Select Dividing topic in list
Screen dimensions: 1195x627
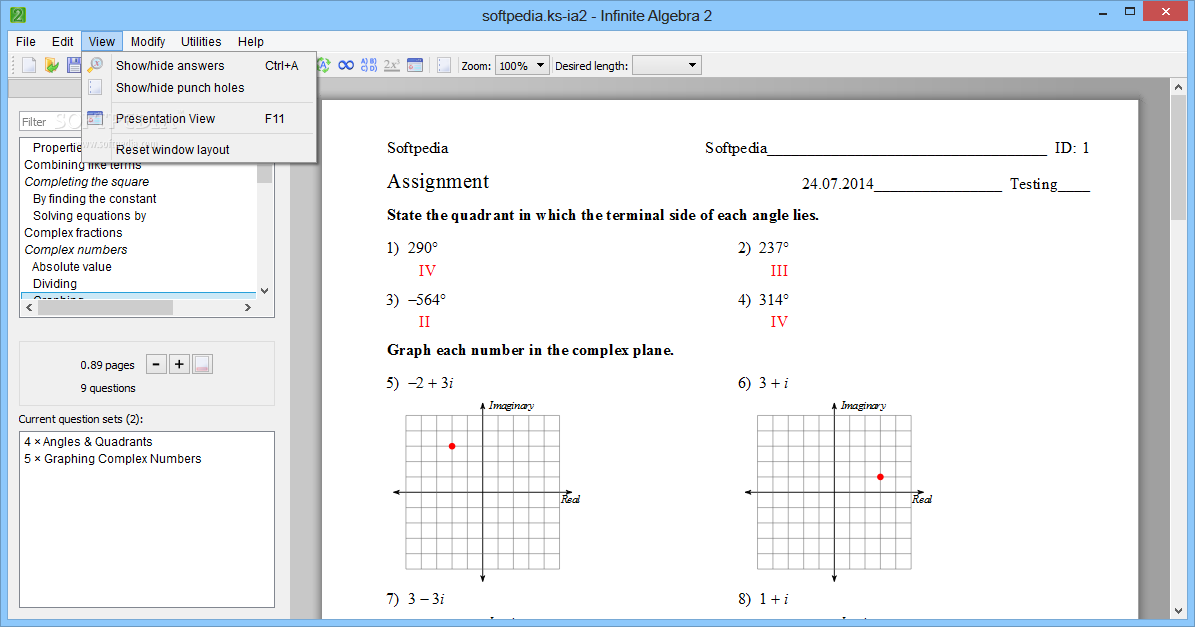55,283
